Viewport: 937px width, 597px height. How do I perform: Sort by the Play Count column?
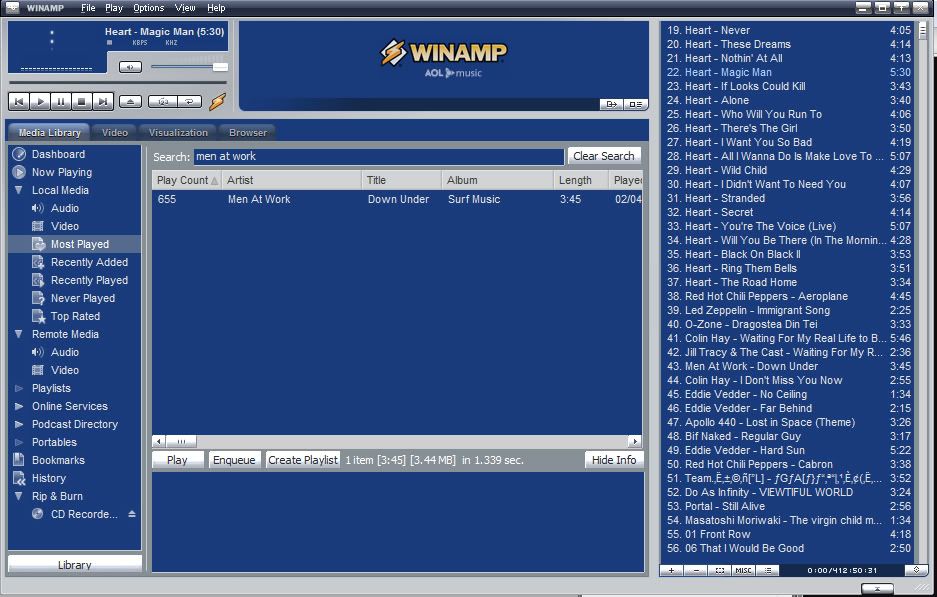pyautogui.click(x=186, y=180)
